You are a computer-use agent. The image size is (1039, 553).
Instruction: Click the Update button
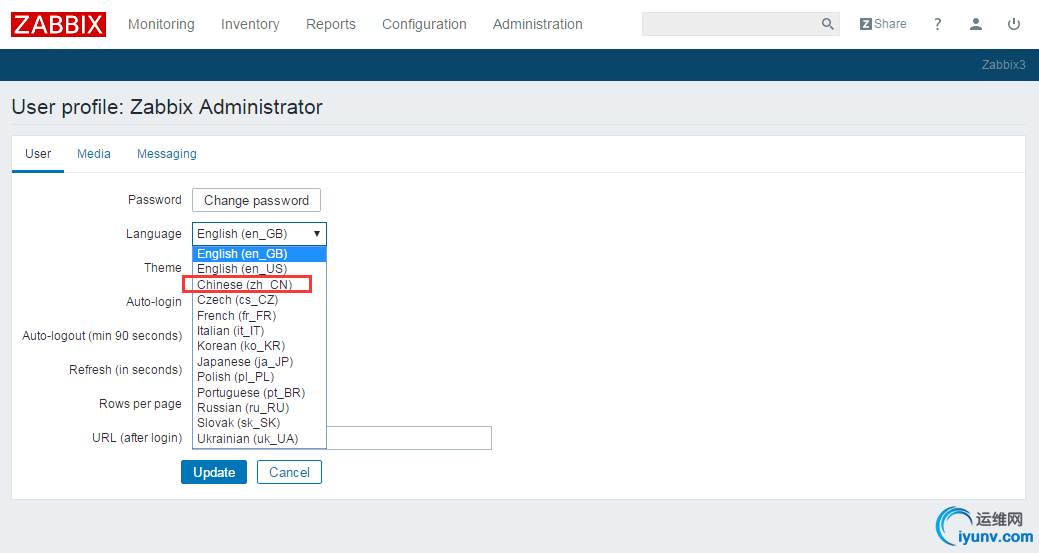coord(214,472)
